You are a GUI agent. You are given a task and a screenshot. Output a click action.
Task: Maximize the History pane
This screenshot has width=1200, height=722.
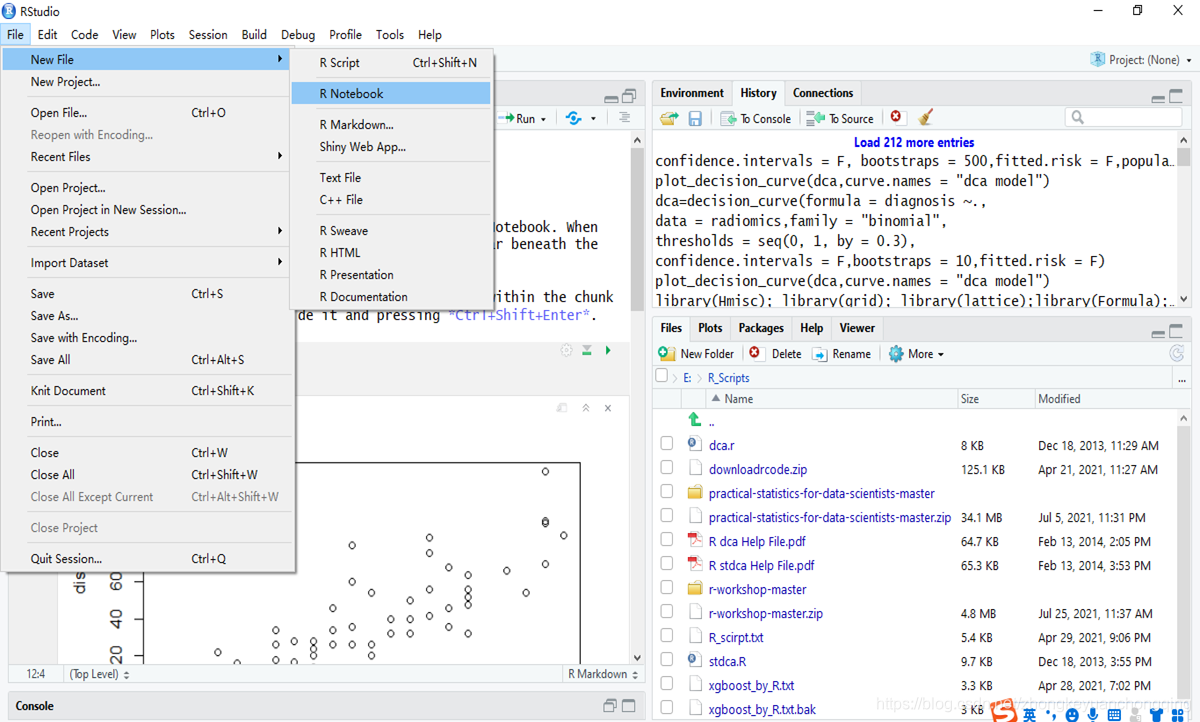[1177, 97]
